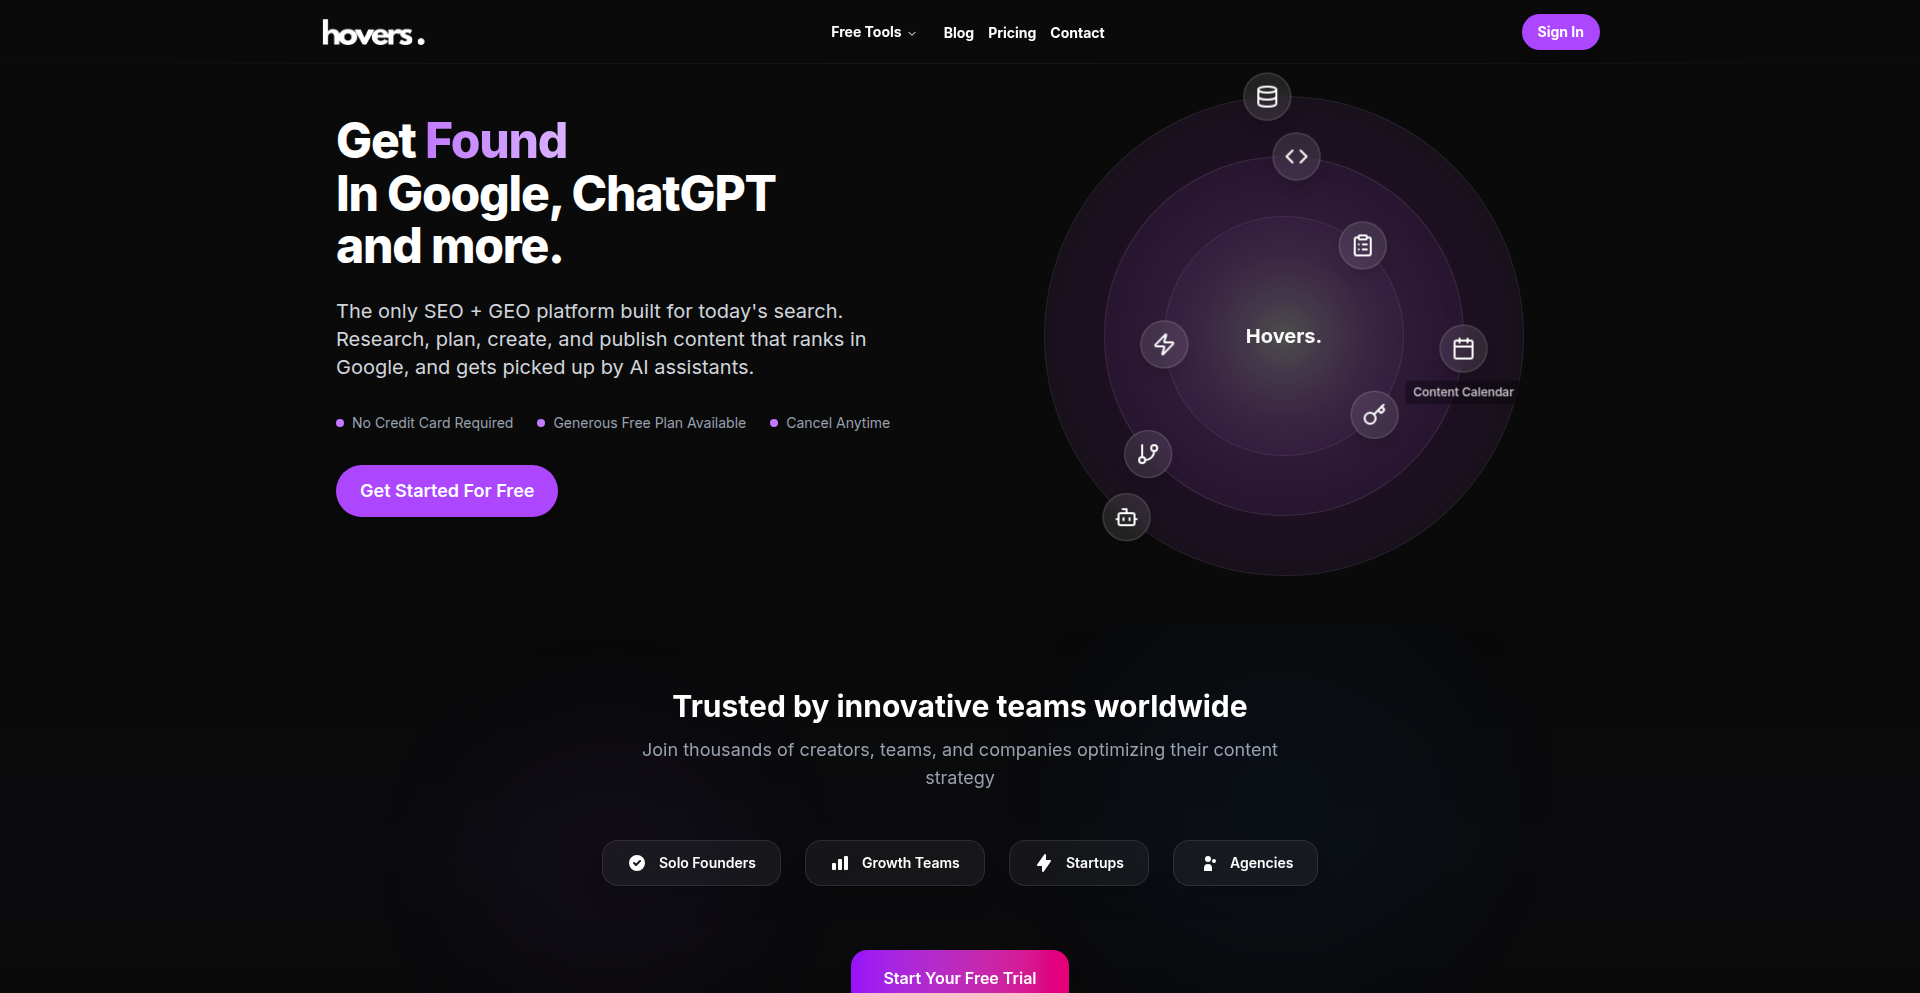This screenshot has width=1920, height=993.
Task: Click the Content Calendar icon
Action: [x=1463, y=349]
